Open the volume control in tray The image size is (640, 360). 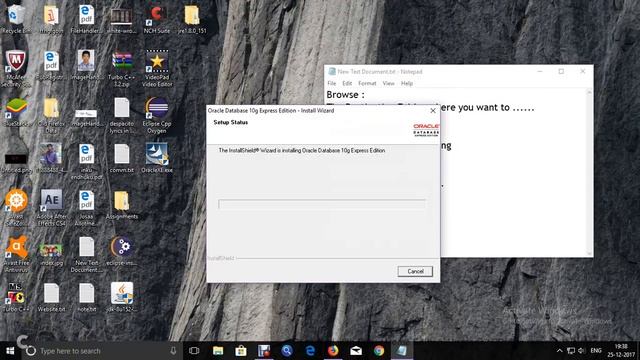pos(582,351)
